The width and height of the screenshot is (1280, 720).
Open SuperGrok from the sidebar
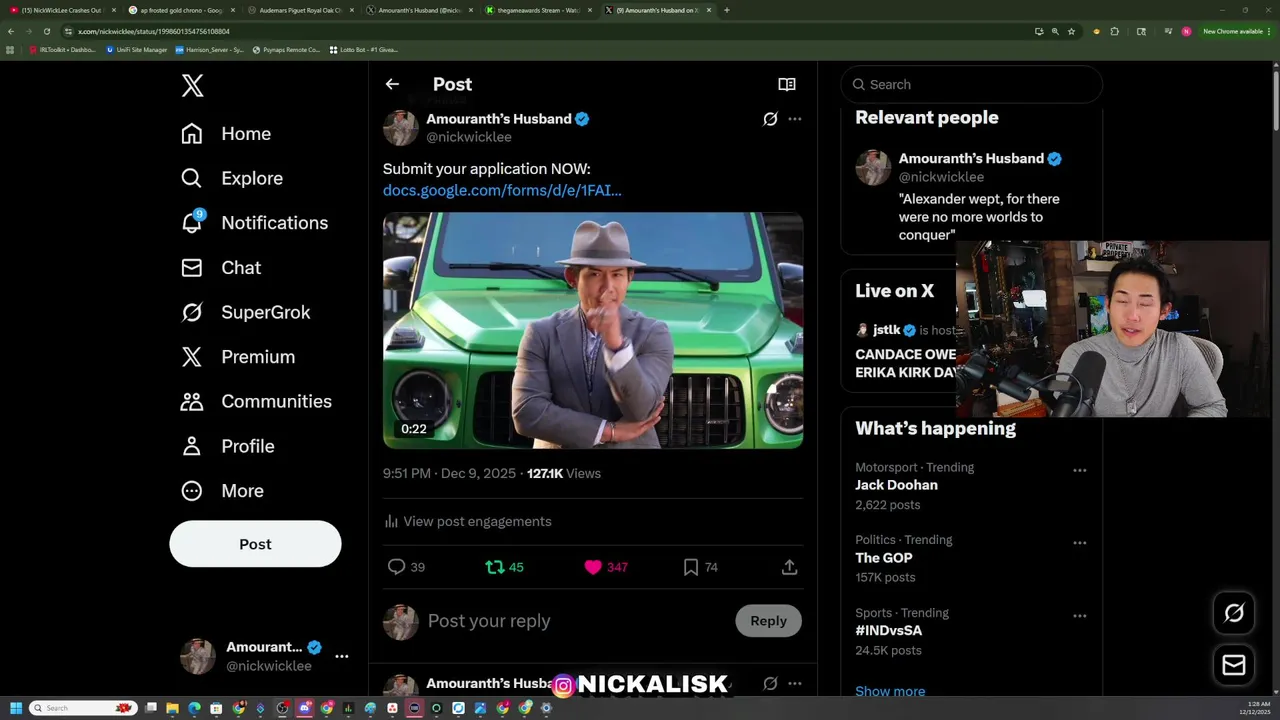[245, 312]
